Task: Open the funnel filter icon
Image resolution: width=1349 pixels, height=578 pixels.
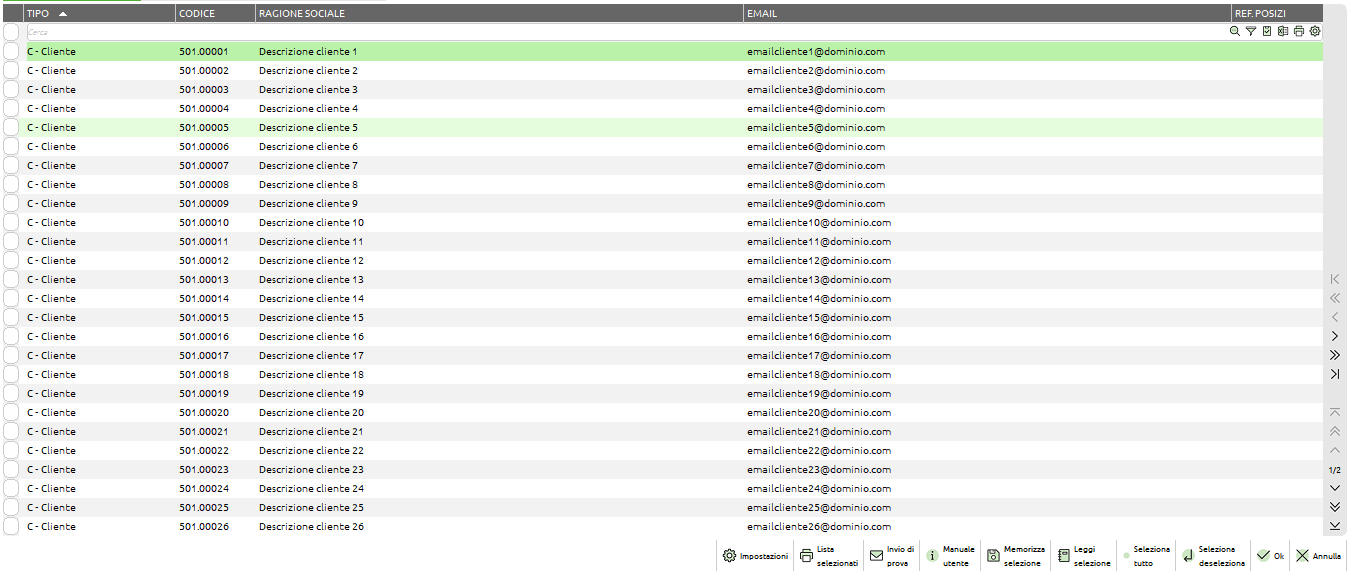Action: click(1251, 32)
